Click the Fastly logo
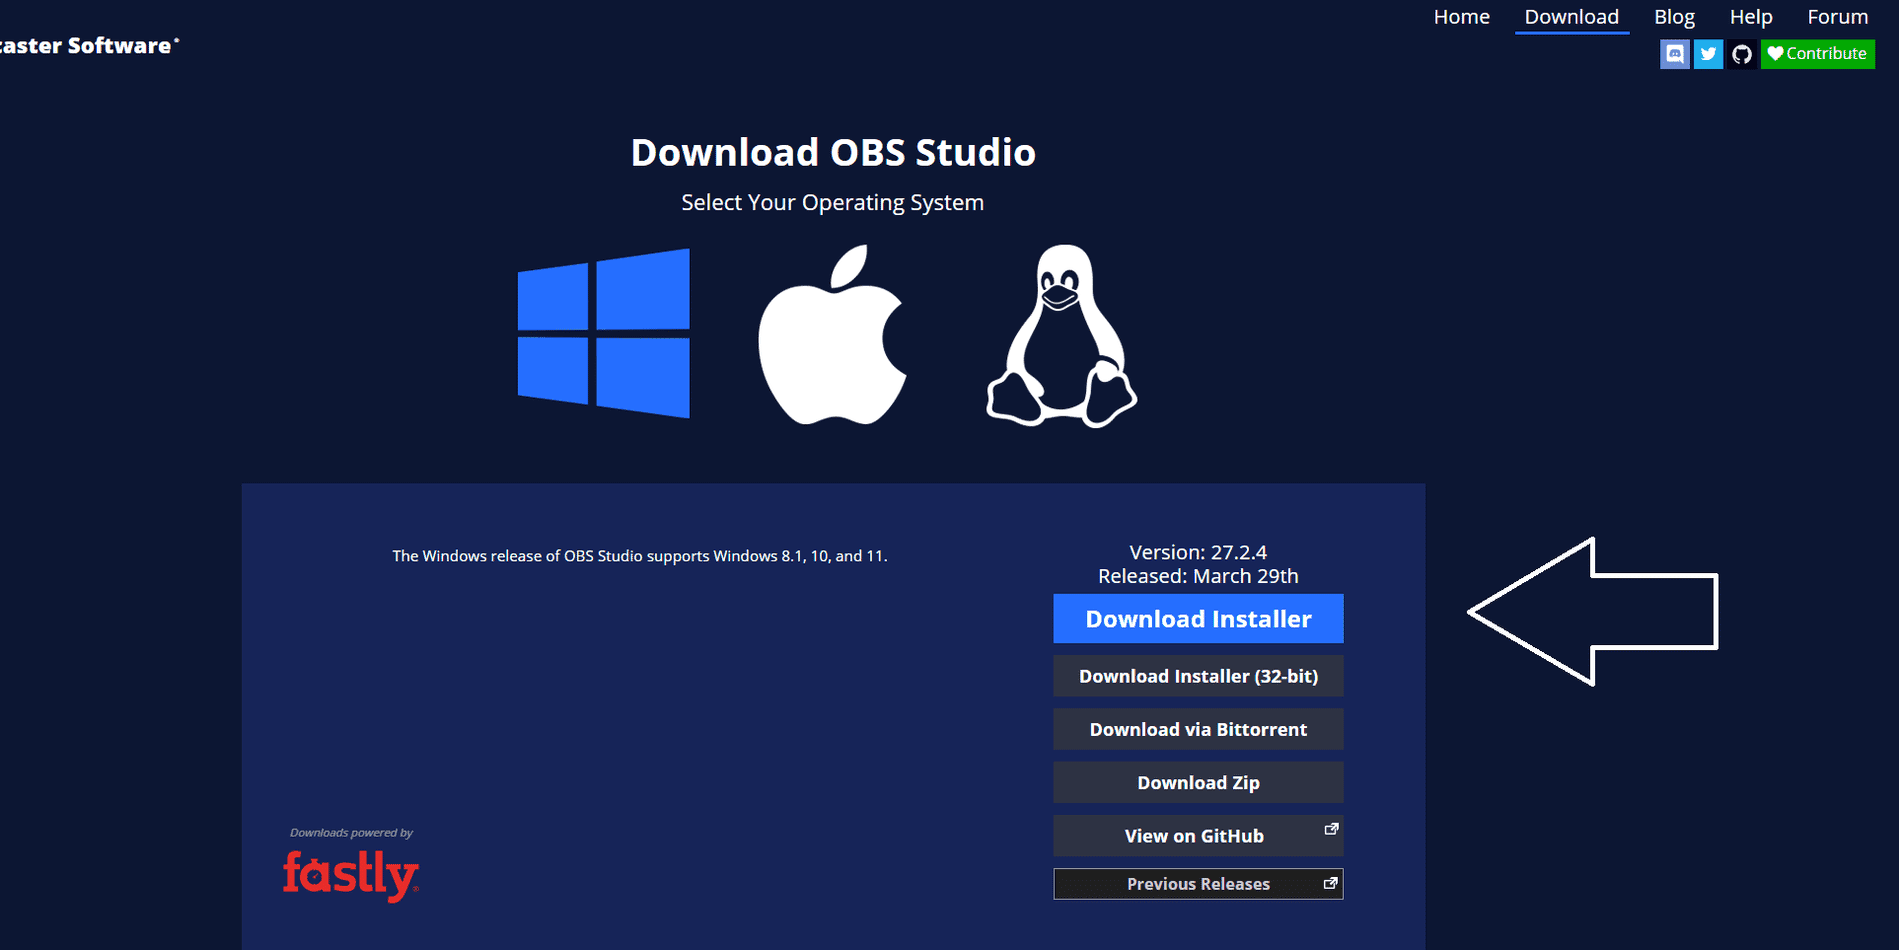 351,875
